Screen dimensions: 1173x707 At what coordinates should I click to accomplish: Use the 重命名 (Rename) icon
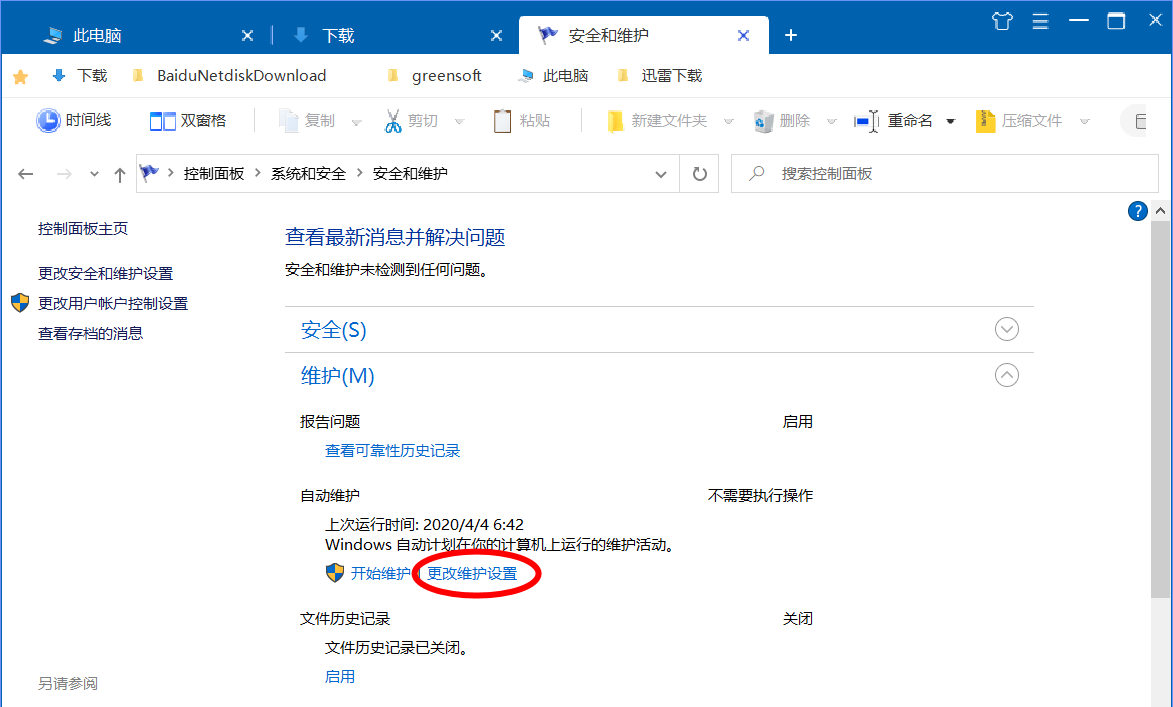point(866,120)
